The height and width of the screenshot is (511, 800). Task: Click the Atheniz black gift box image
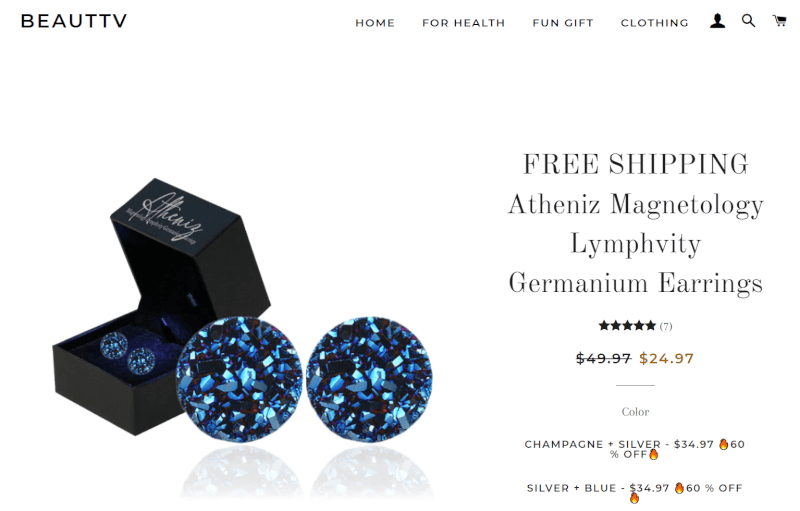(x=161, y=306)
